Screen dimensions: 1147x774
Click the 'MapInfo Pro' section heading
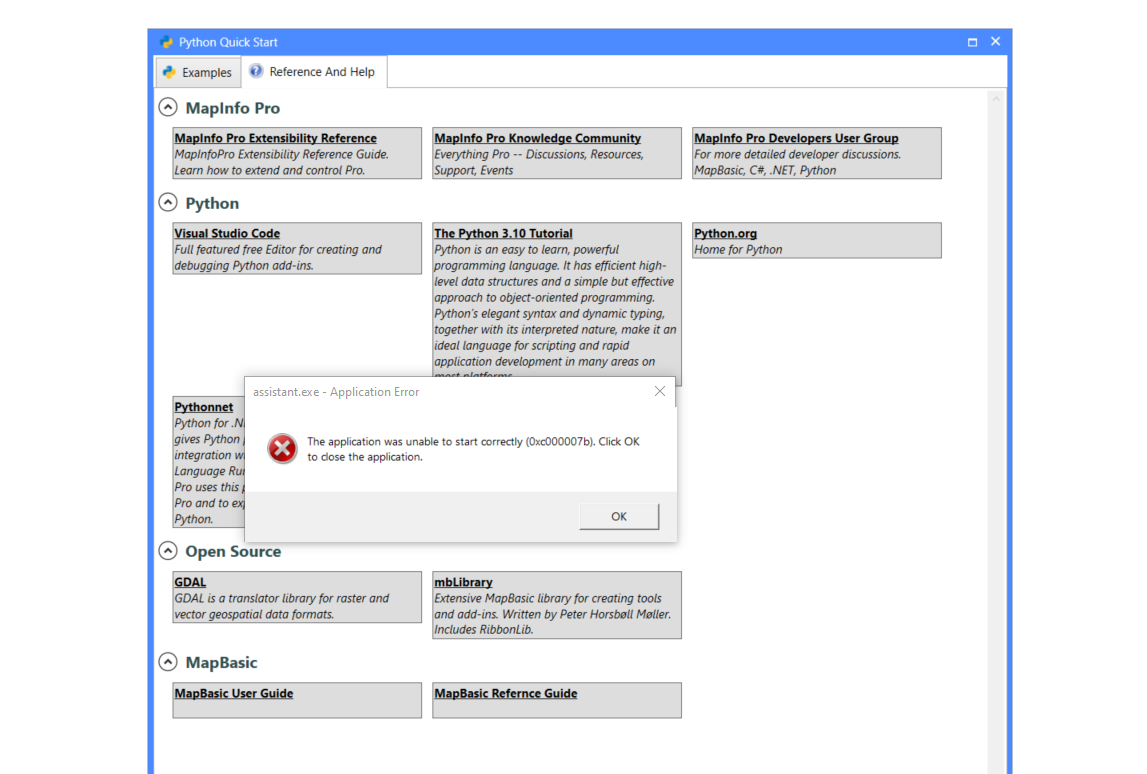tap(233, 108)
